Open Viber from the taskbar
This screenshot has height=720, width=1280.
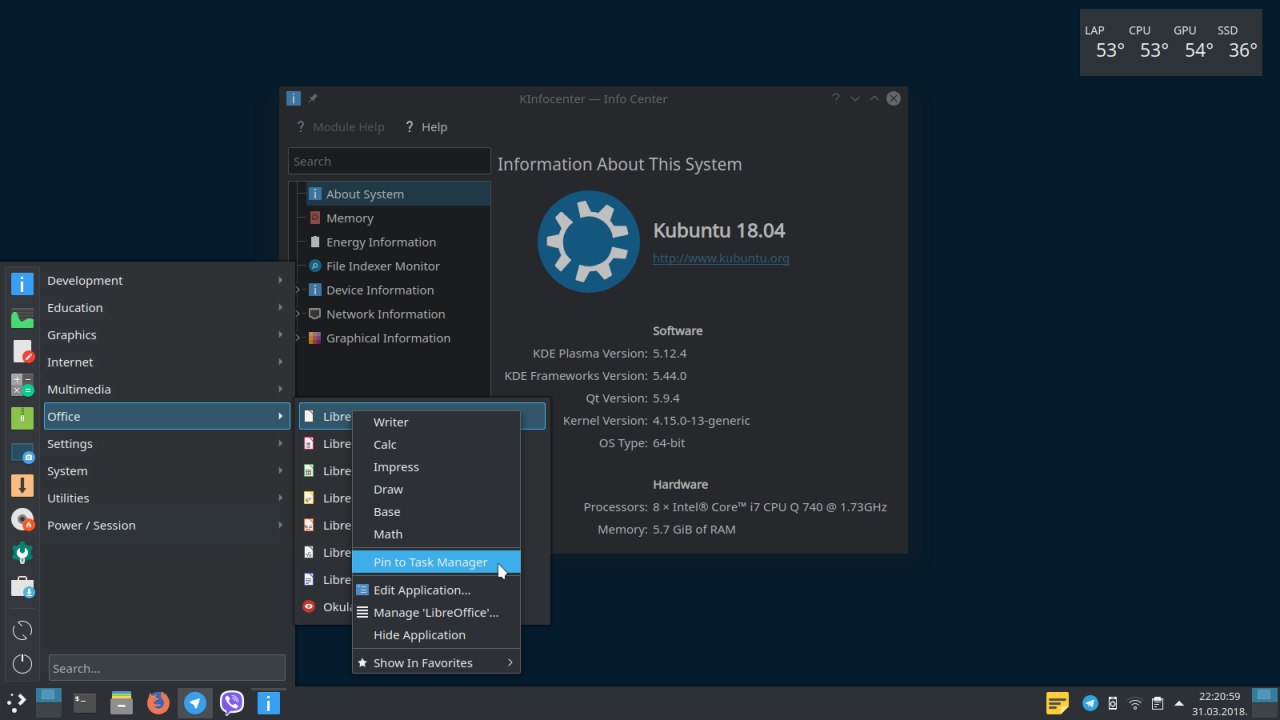[x=232, y=703]
